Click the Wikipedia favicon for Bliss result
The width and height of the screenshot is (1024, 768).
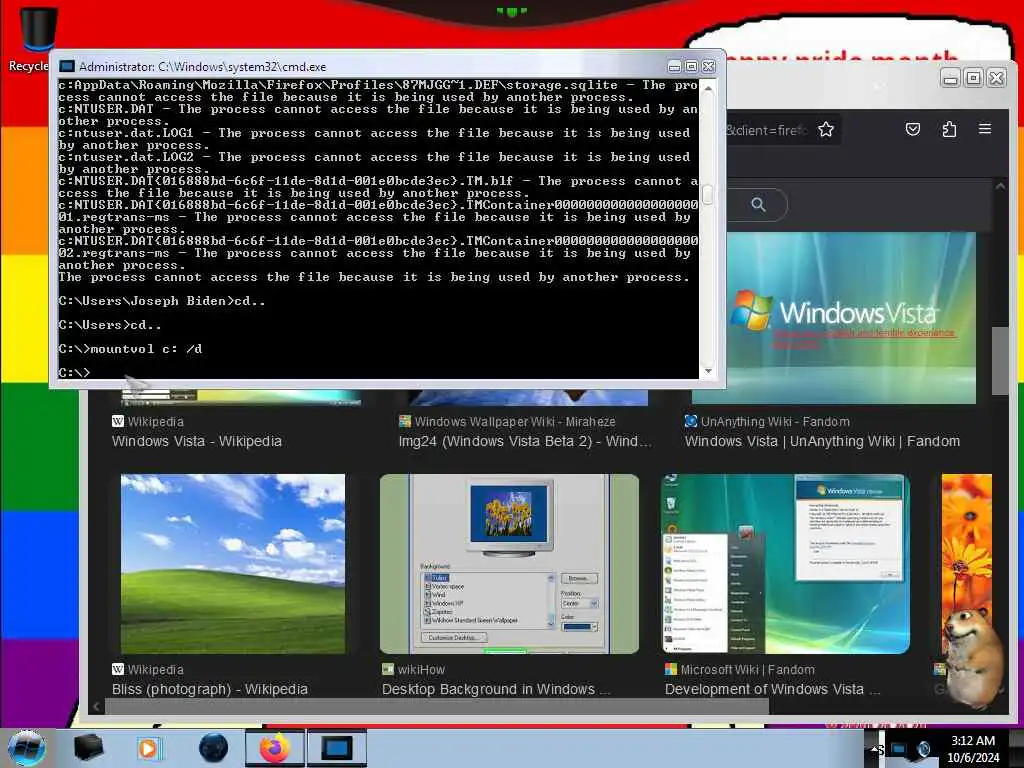coord(118,669)
